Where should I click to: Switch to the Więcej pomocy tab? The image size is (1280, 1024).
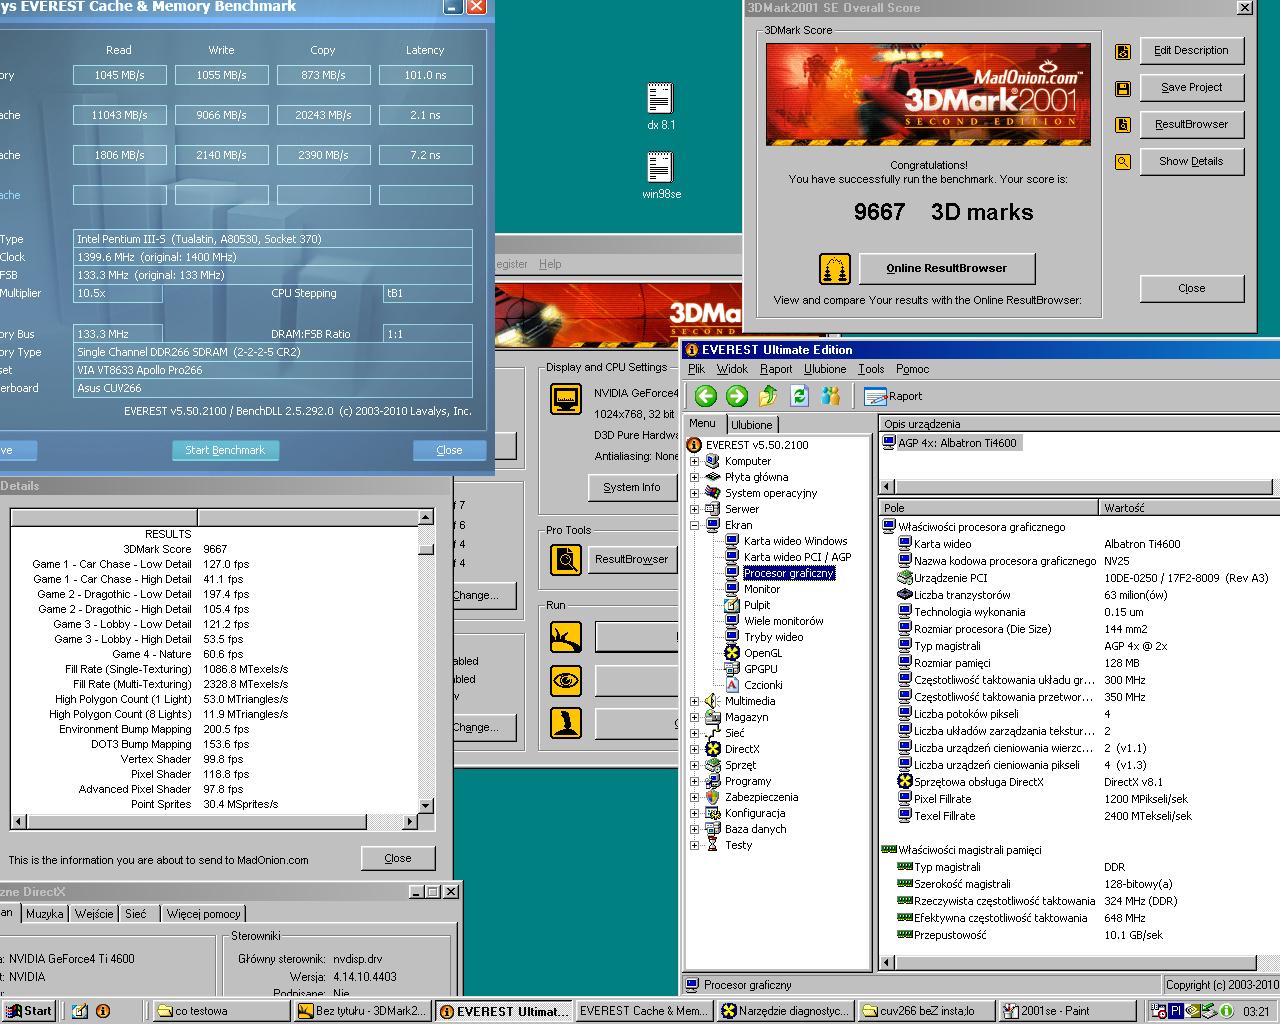pyautogui.click(x=204, y=913)
